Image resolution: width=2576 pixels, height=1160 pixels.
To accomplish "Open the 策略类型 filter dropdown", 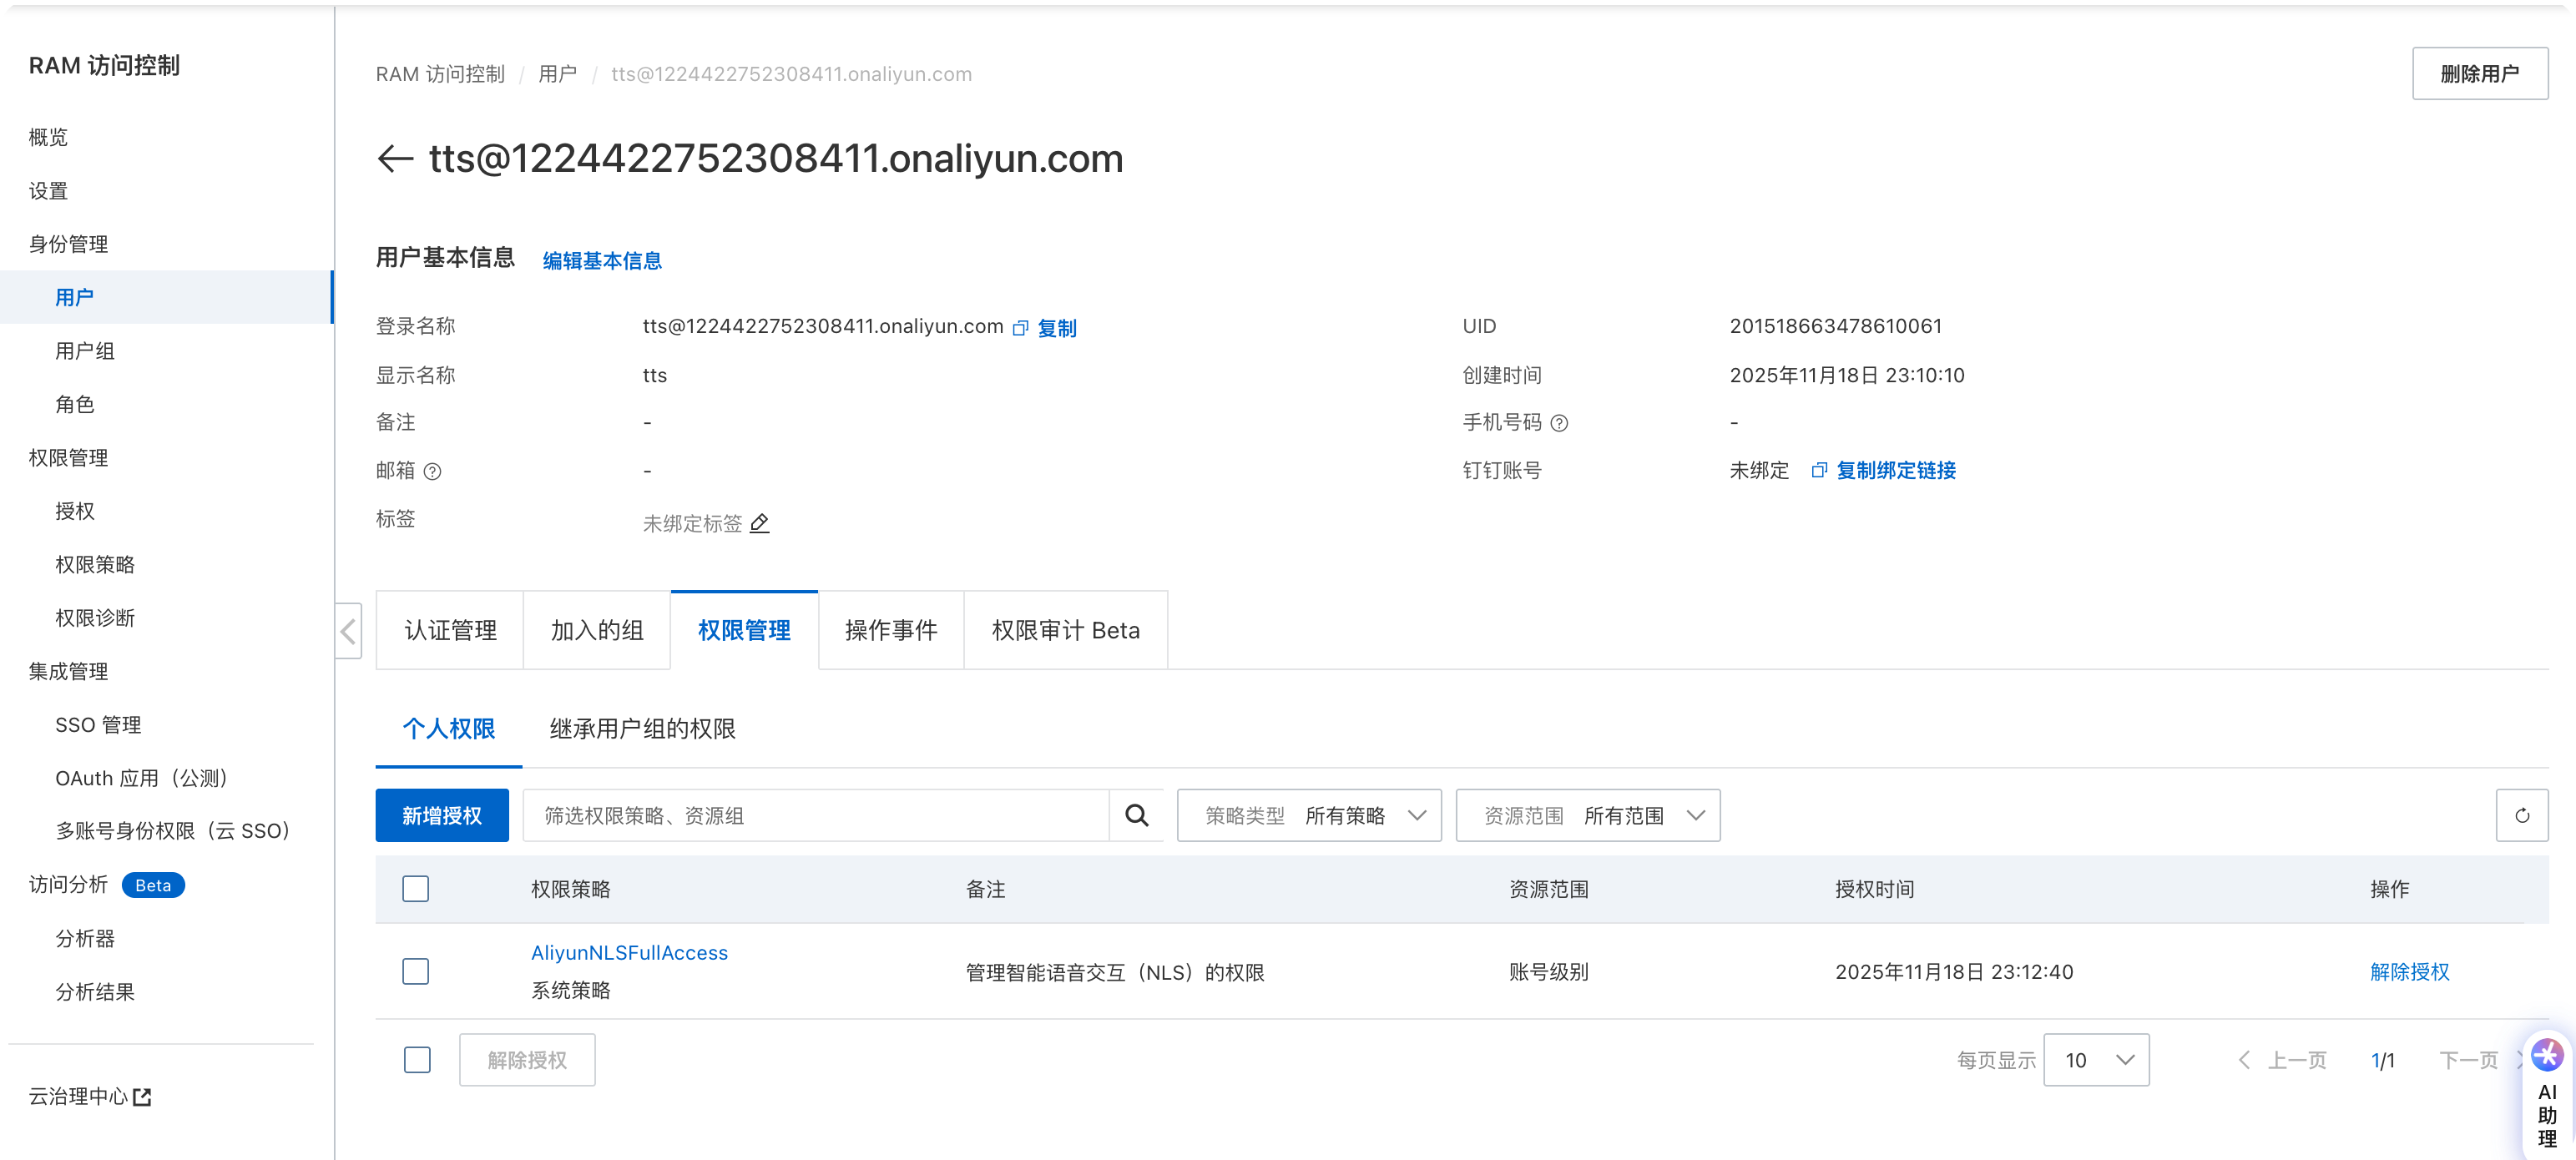I will click(x=1309, y=815).
